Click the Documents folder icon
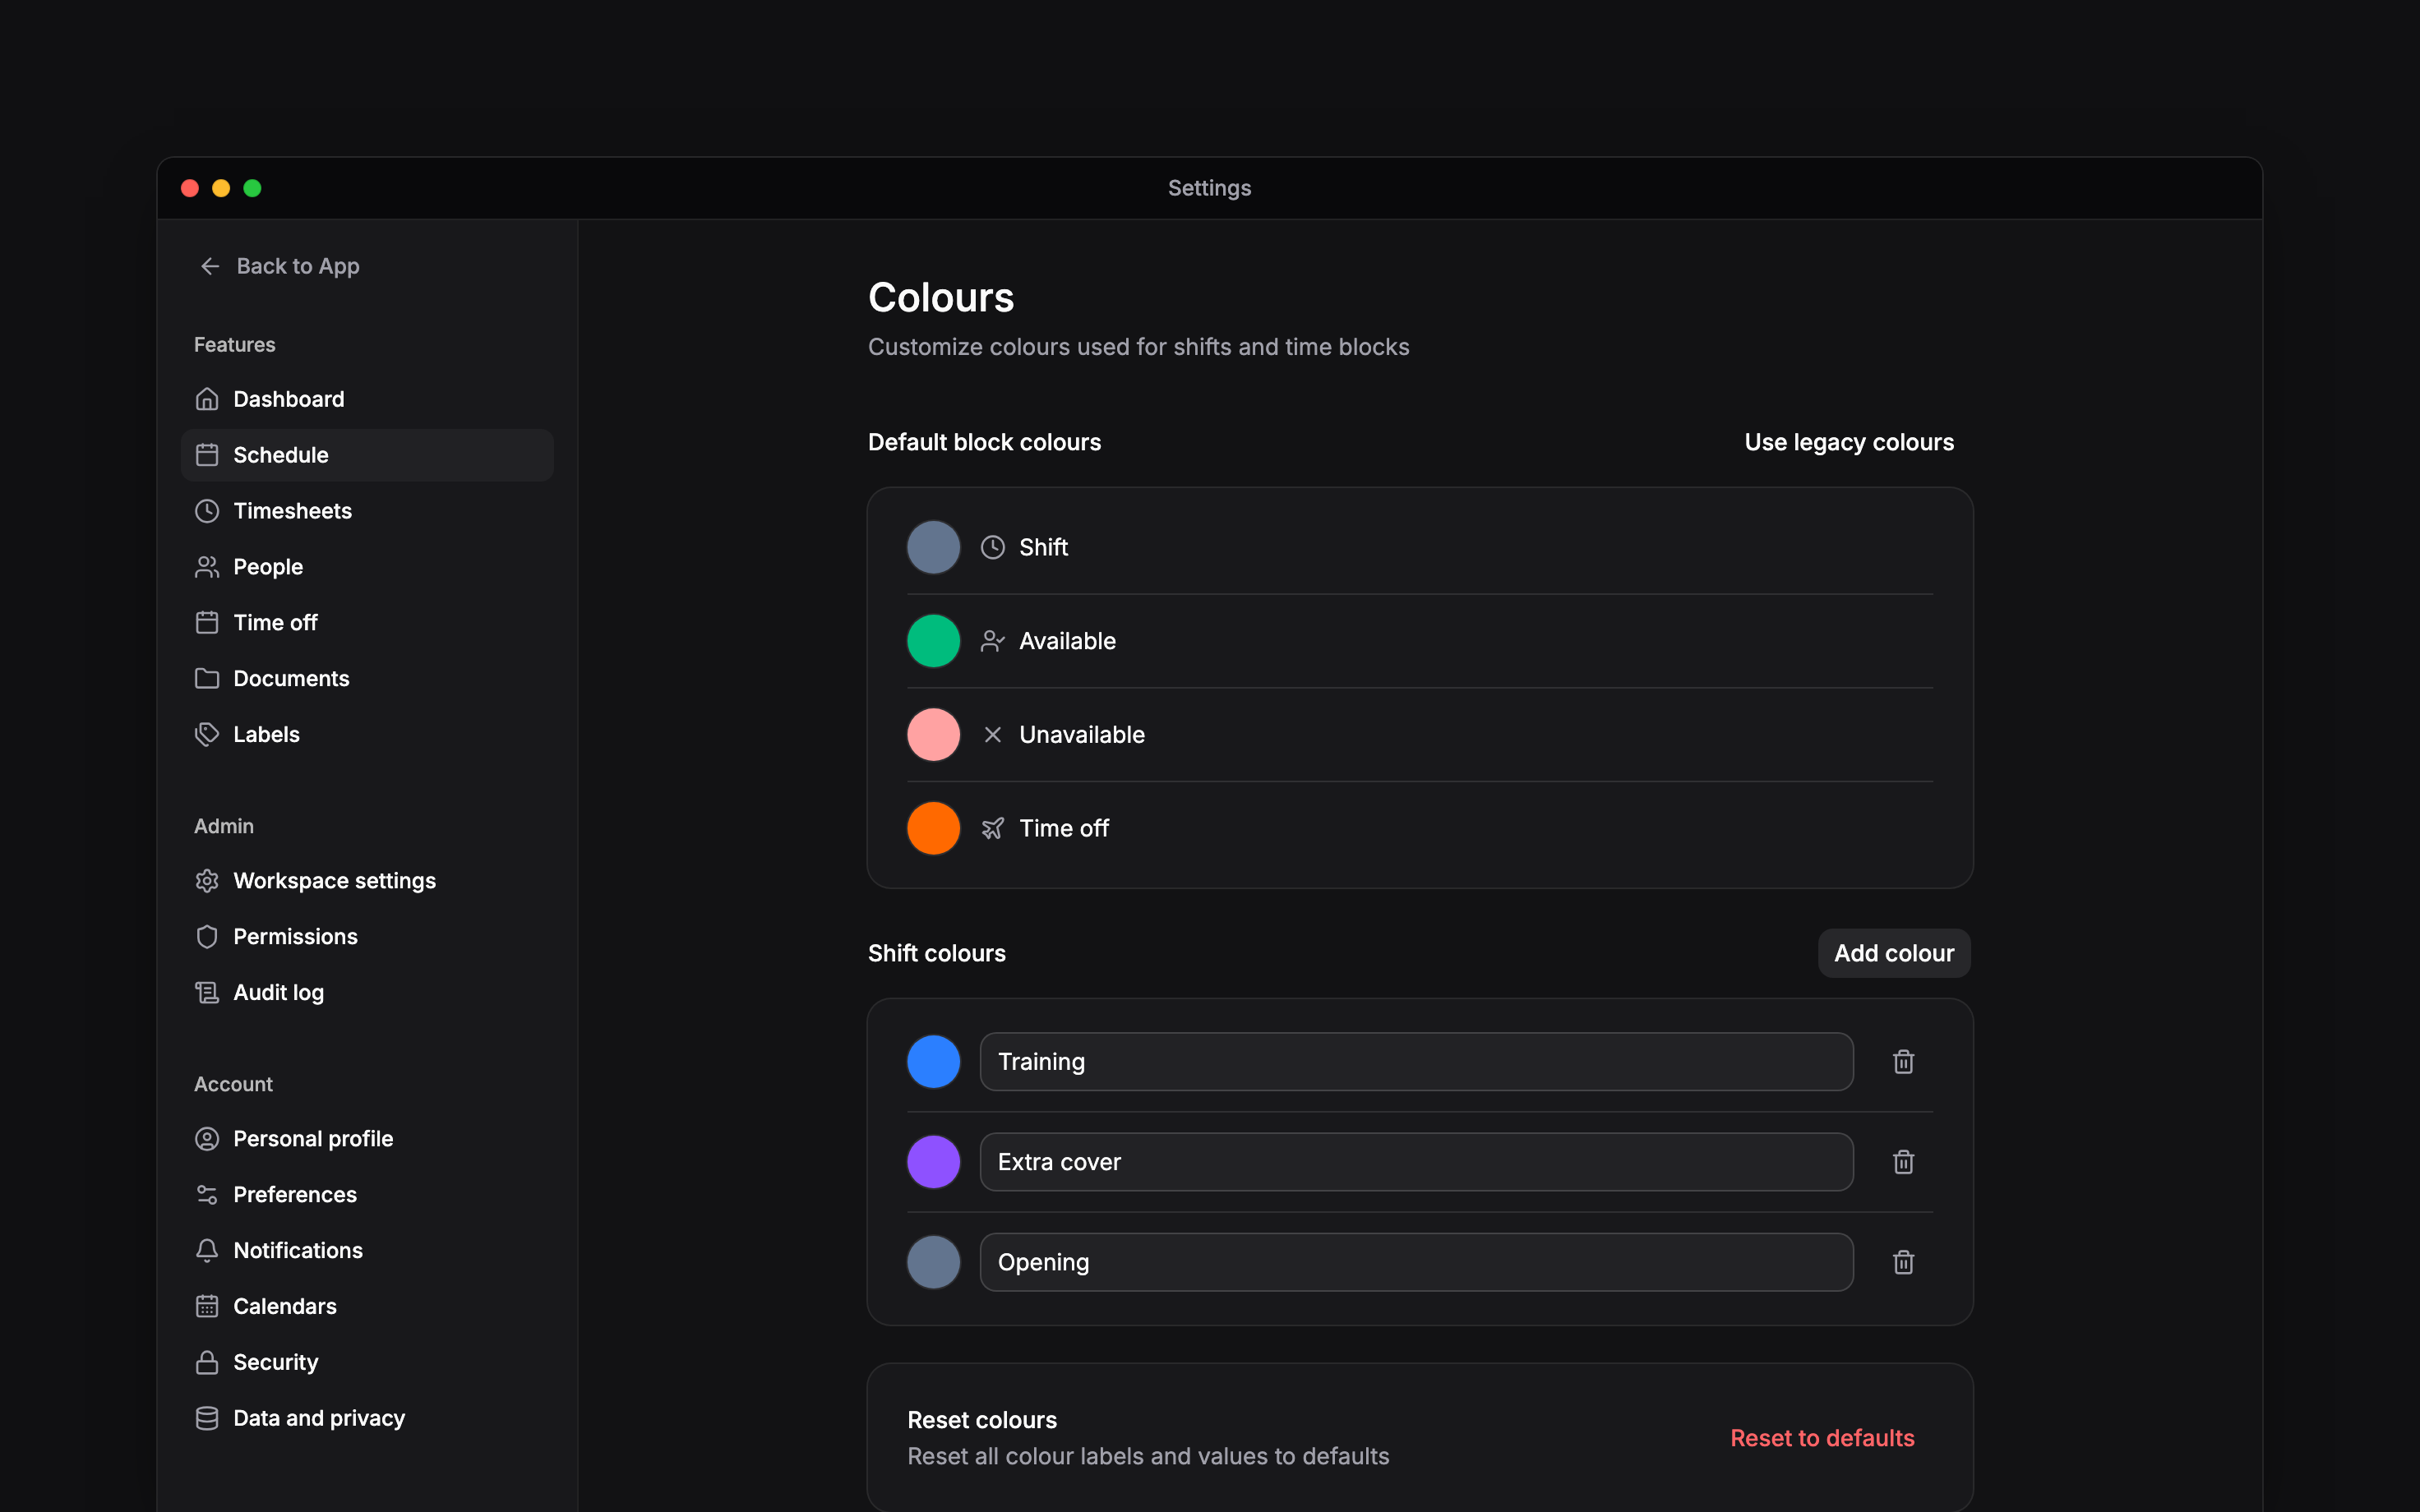Screen dimensions: 2420x1512 (207, 679)
